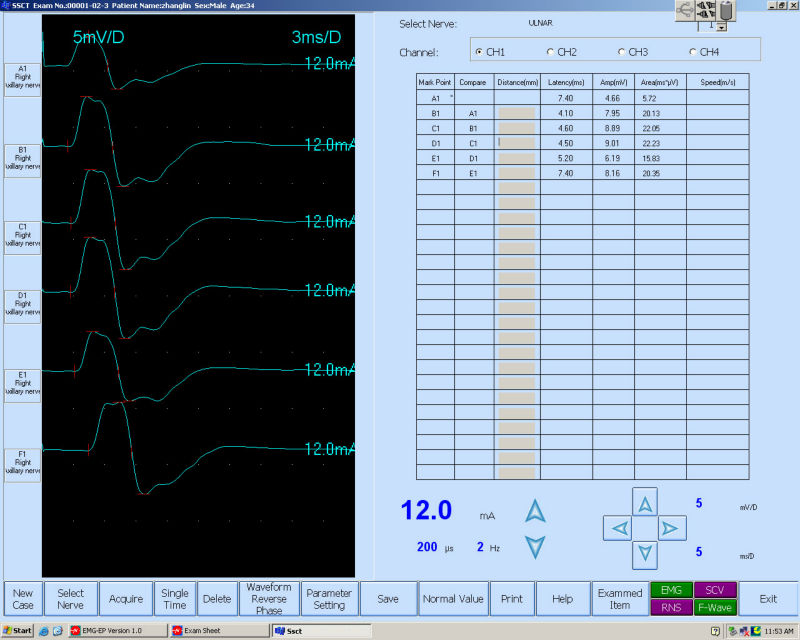The image size is (800, 640).
Task: Click the A1 latency value 7.40
Action: tap(565, 99)
